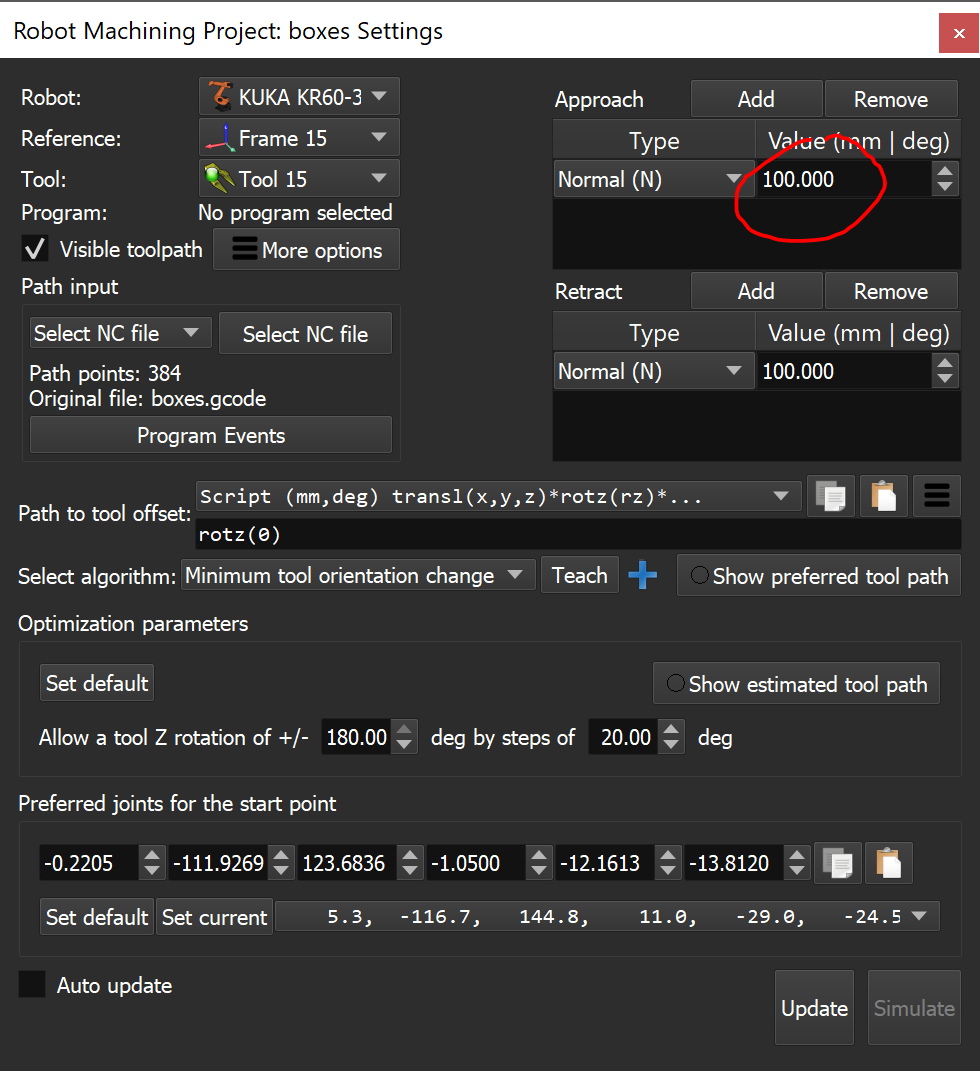The width and height of the screenshot is (980, 1071).
Task: Select Show estimated tool path option
Action: point(676,684)
